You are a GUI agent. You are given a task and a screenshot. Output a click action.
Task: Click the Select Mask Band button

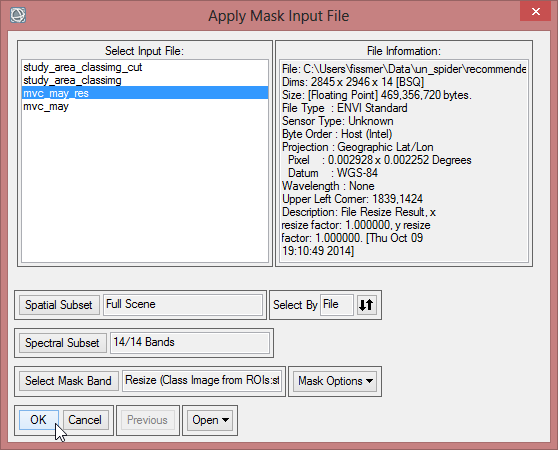[68, 381]
